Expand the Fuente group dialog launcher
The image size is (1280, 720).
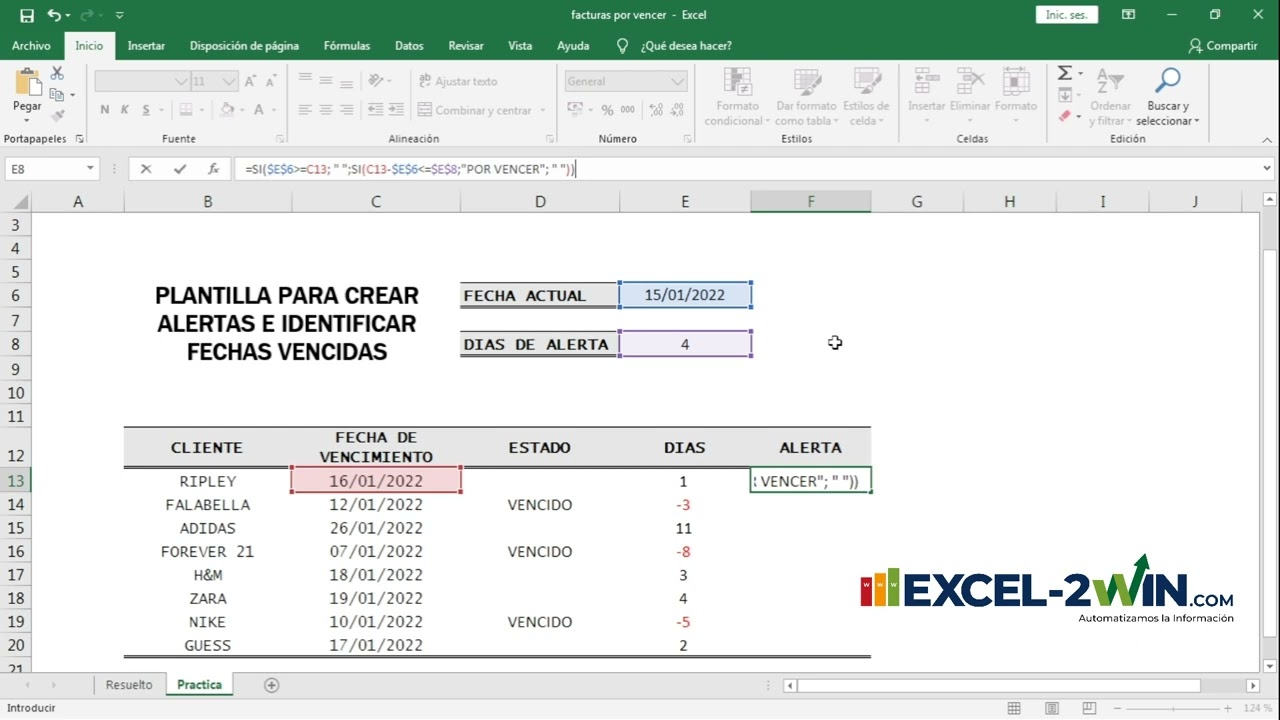280,139
